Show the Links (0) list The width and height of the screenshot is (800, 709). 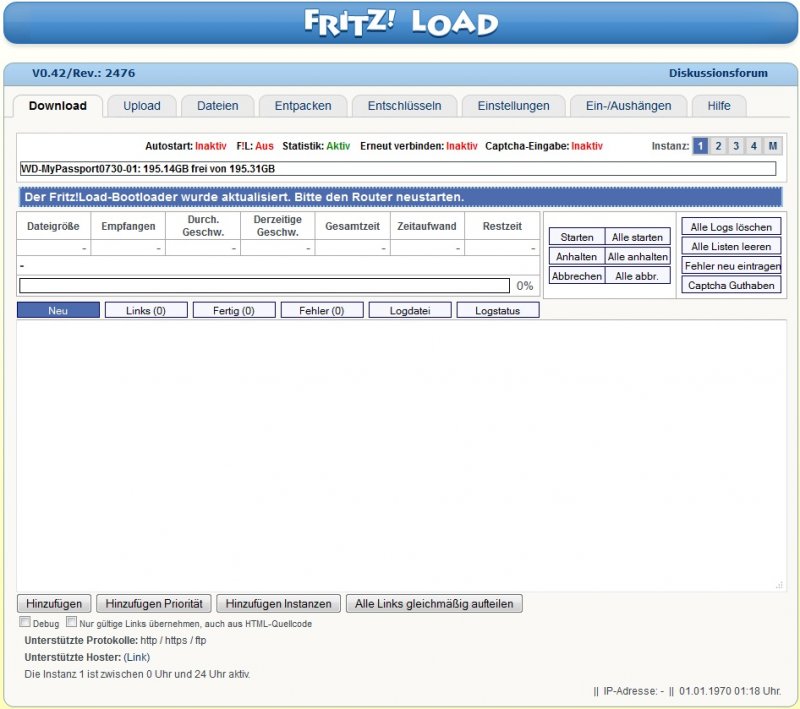click(x=146, y=310)
